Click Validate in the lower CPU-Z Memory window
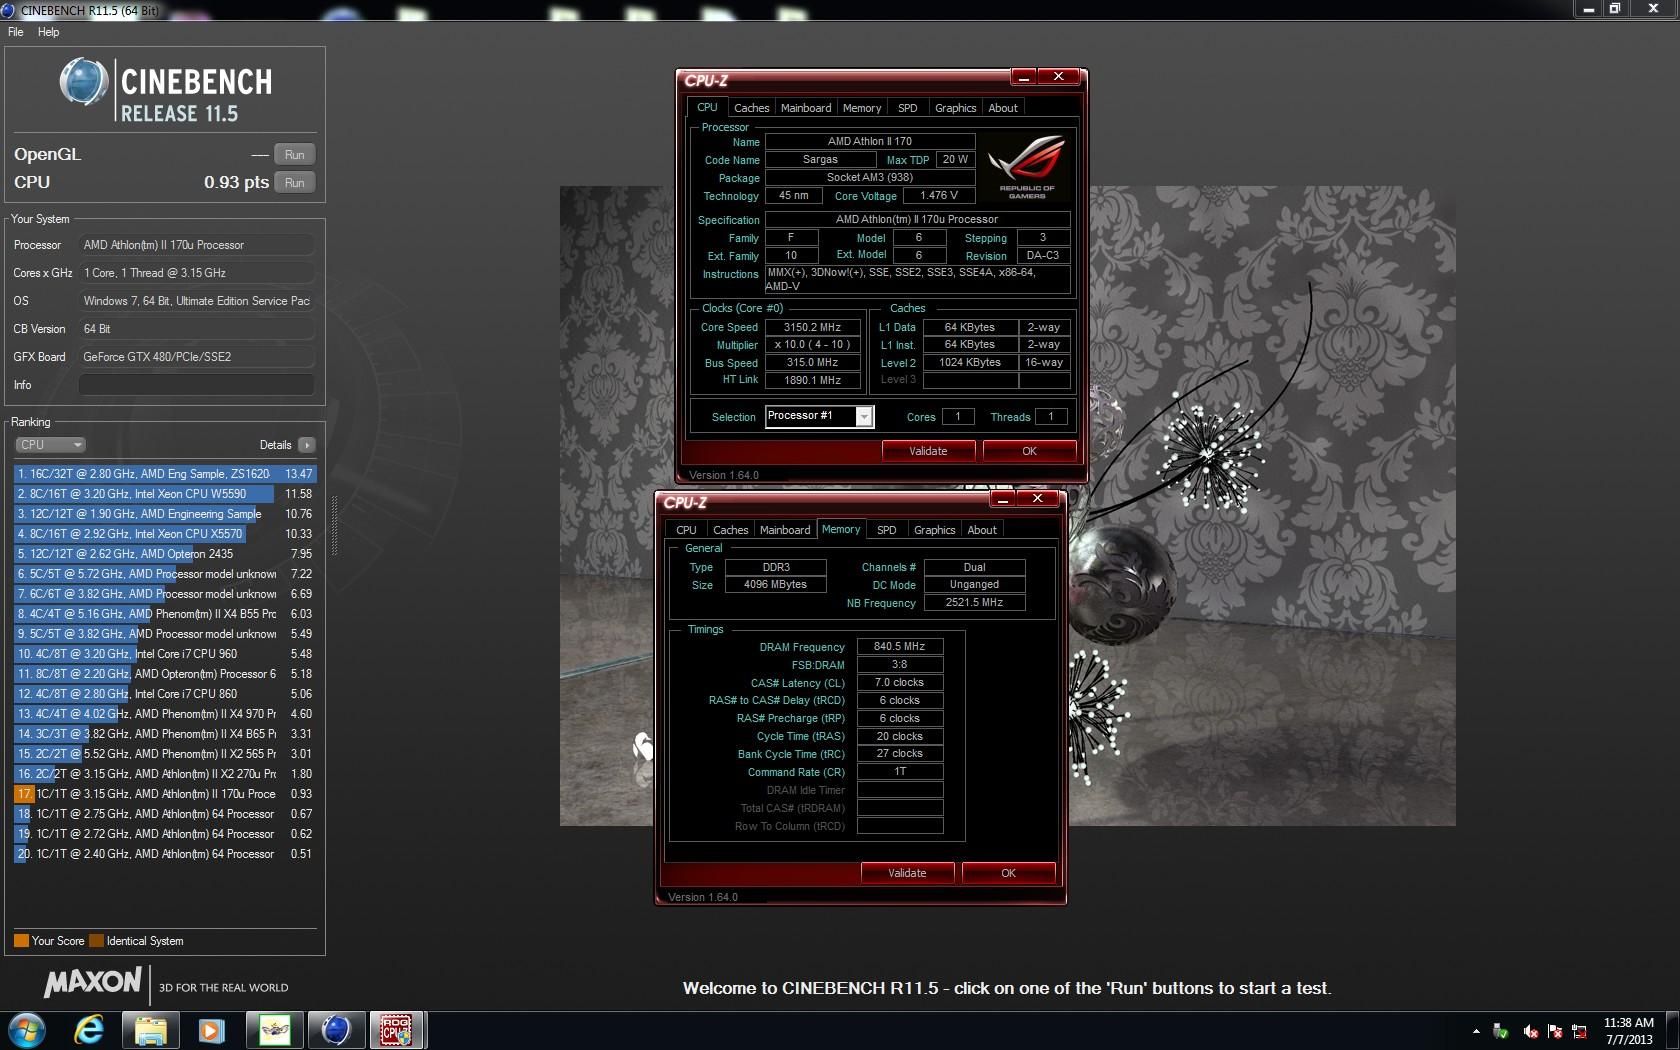The width and height of the screenshot is (1680, 1050). tap(907, 873)
